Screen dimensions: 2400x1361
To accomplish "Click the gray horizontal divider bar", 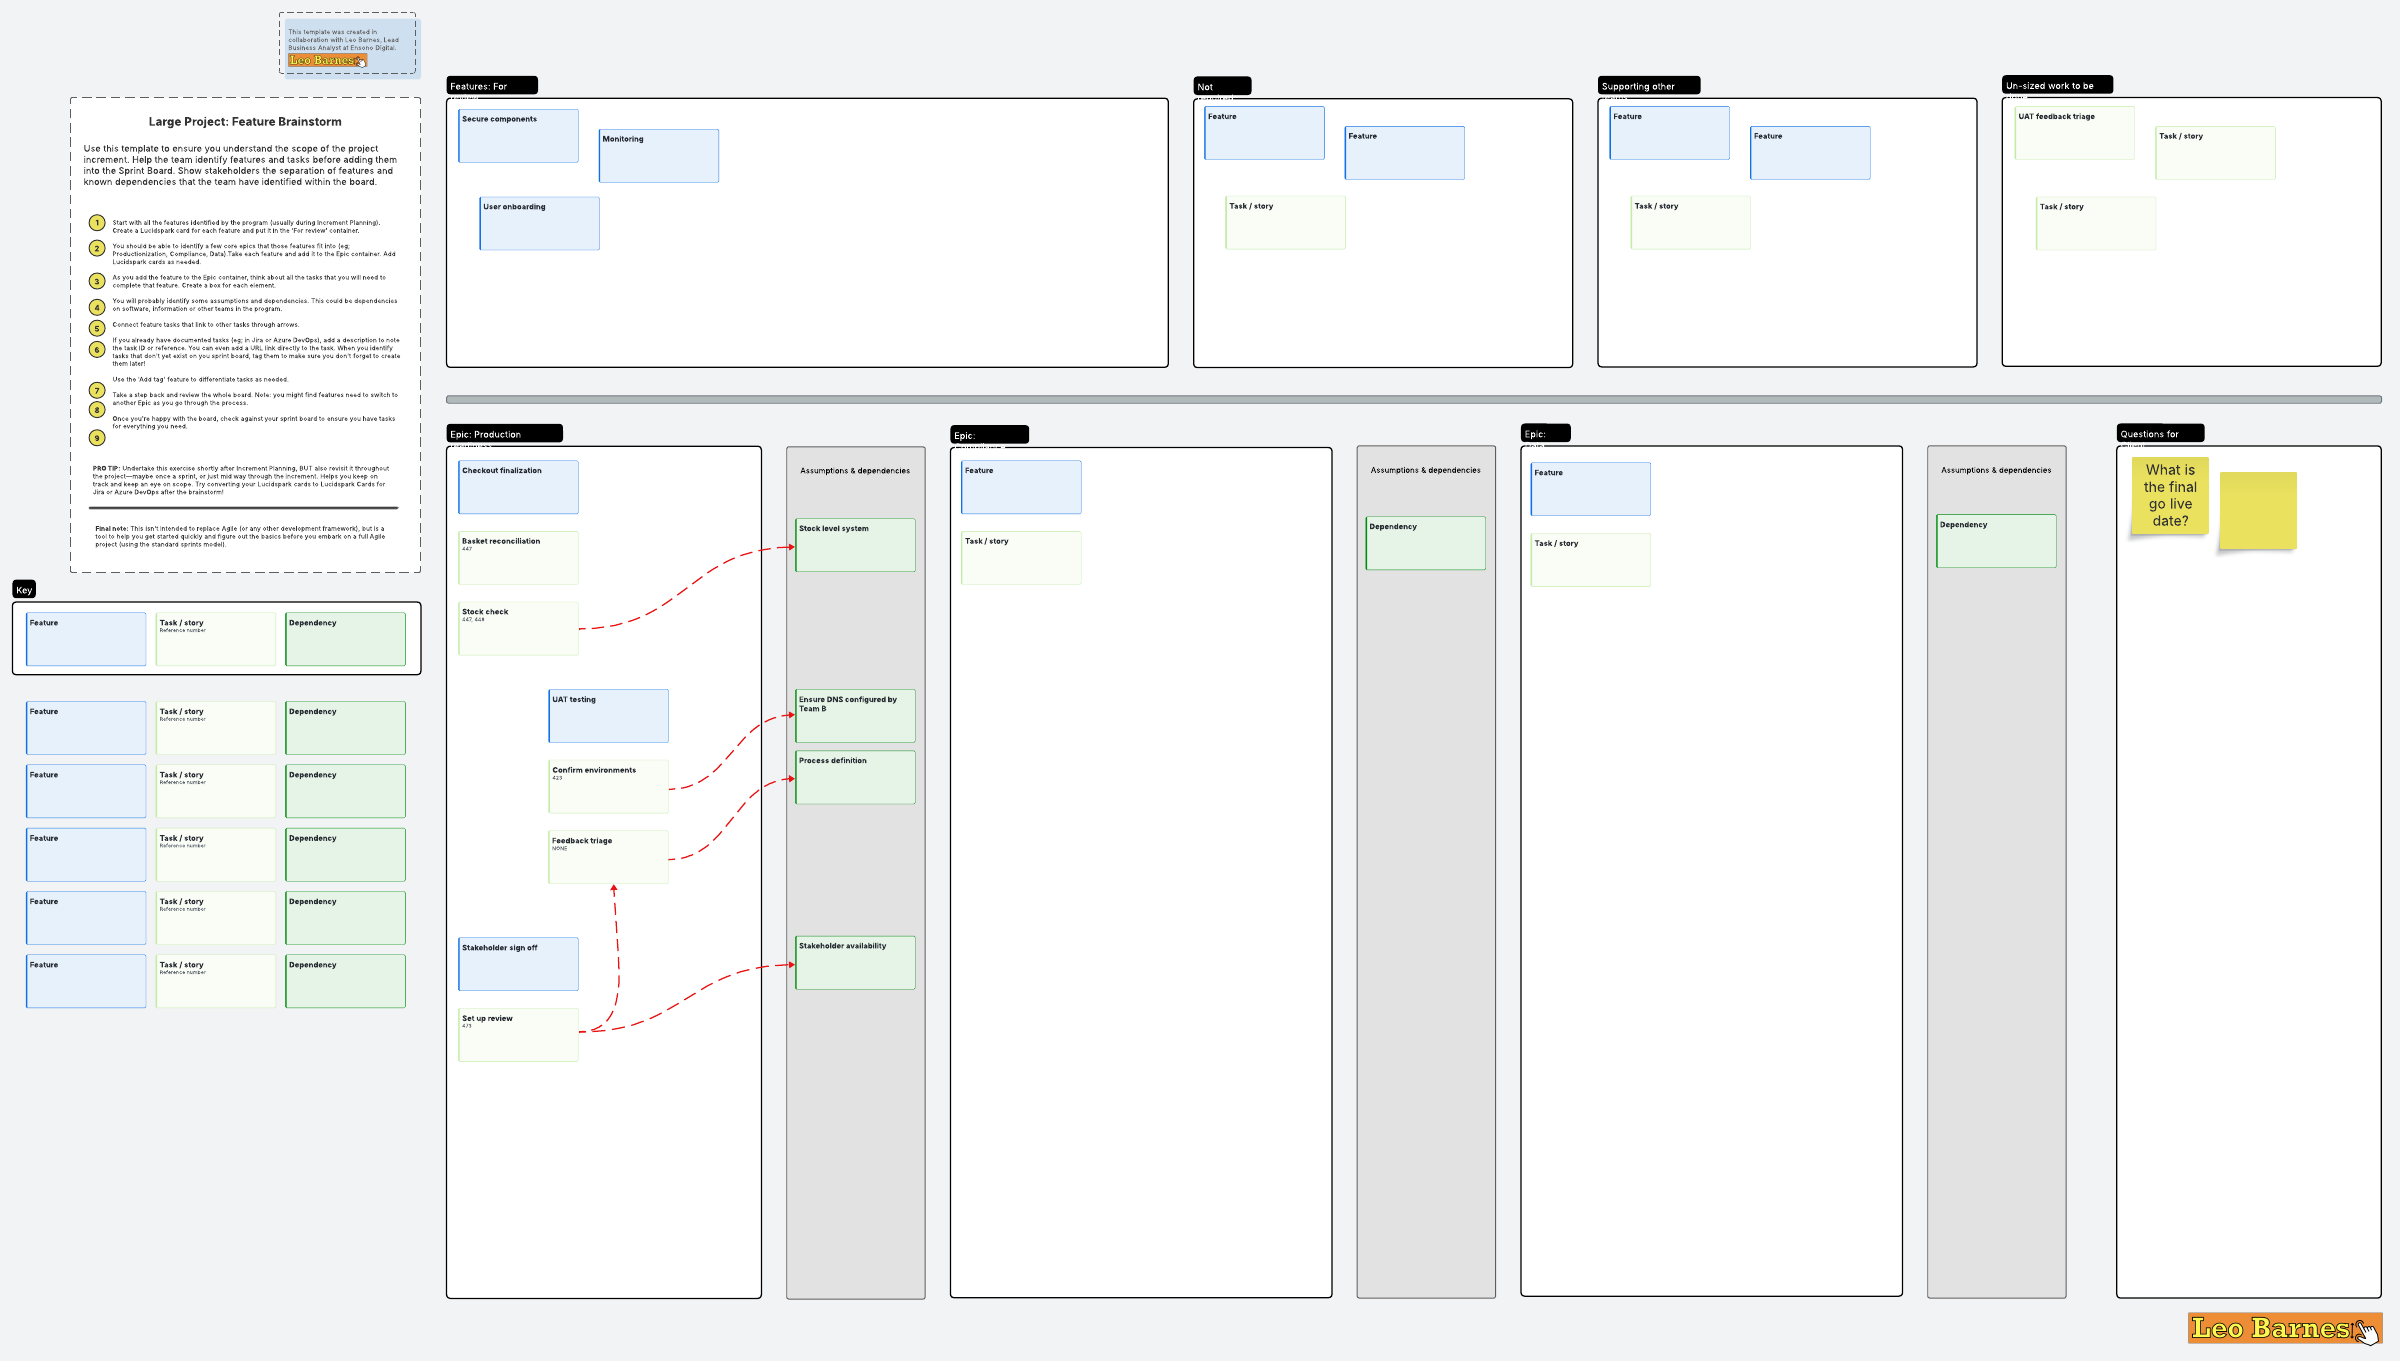I will [1413, 399].
